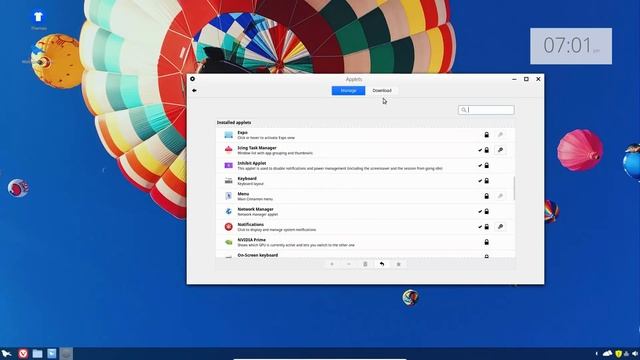Click the blue app launcher on taskbar
Screen dimensions: 640x360
52,353
